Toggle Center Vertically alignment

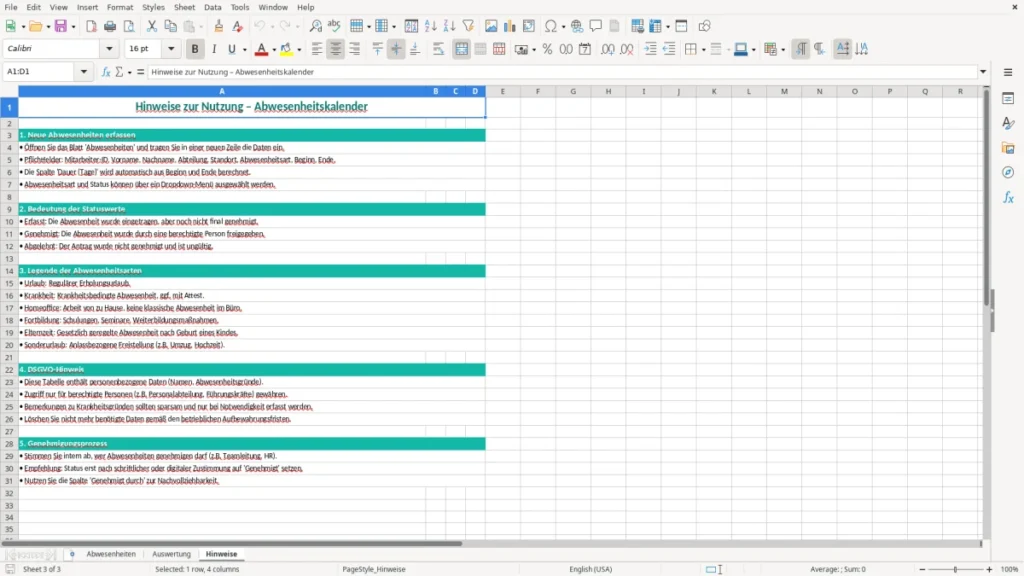coord(396,49)
